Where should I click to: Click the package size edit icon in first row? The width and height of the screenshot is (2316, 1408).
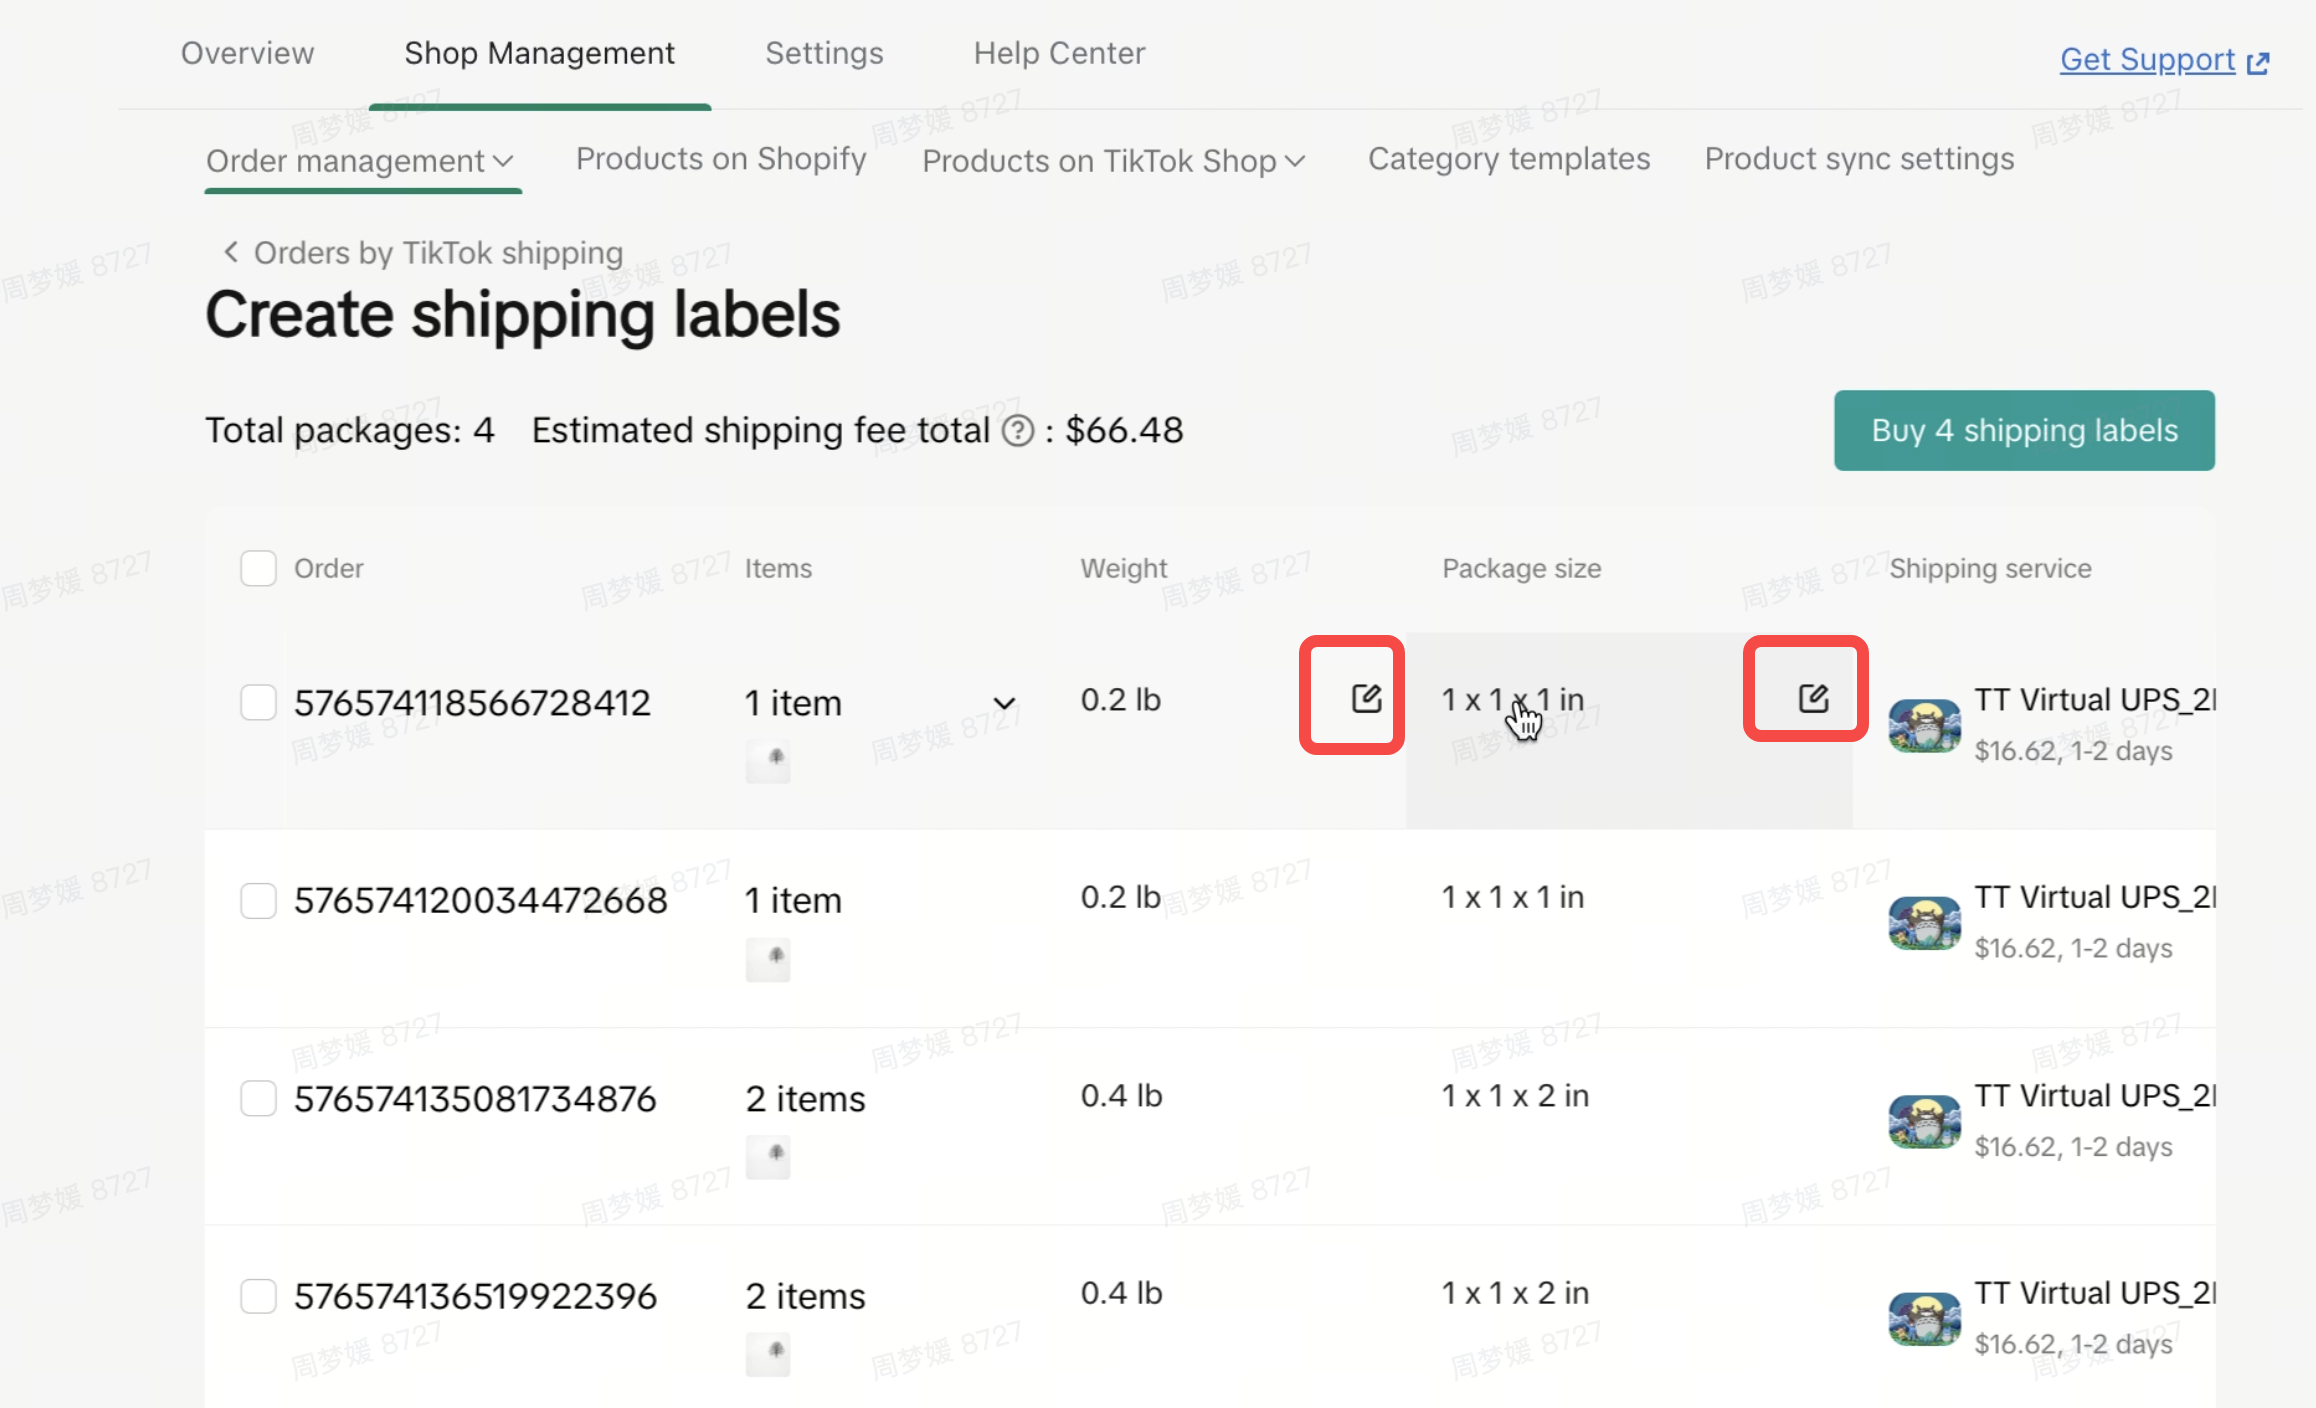pyautogui.click(x=1812, y=698)
